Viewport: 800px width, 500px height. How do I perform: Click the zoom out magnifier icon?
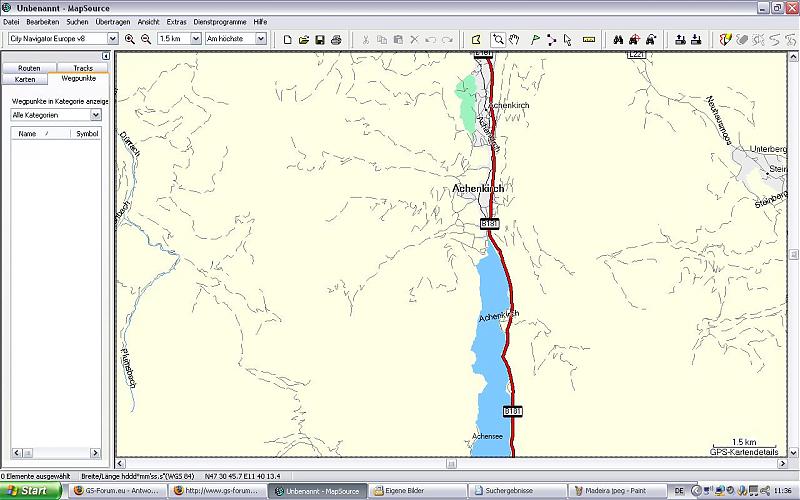pyautogui.click(x=146, y=39)
